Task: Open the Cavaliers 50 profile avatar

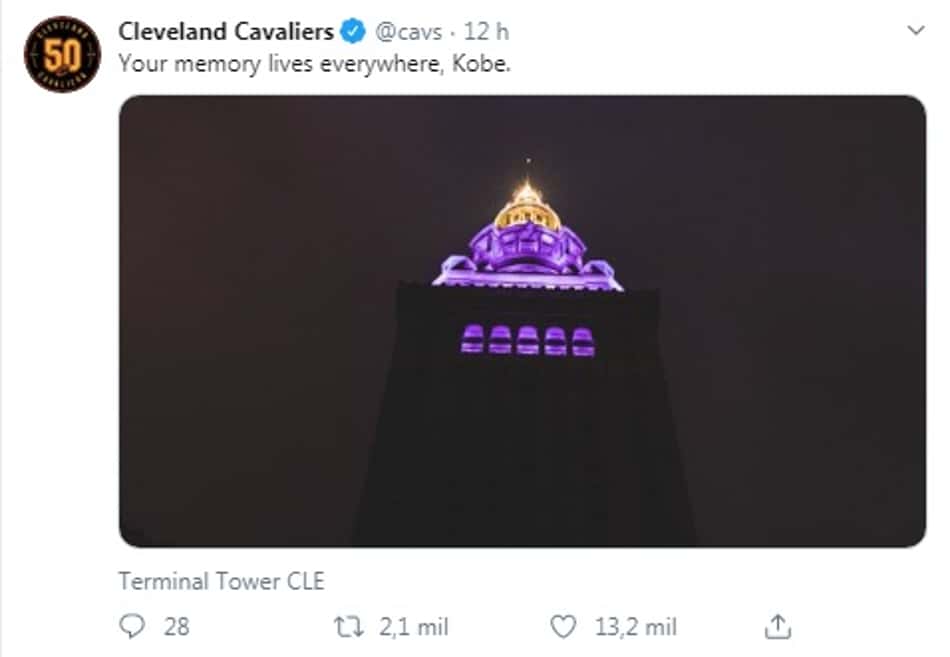Action: (62, 54)
